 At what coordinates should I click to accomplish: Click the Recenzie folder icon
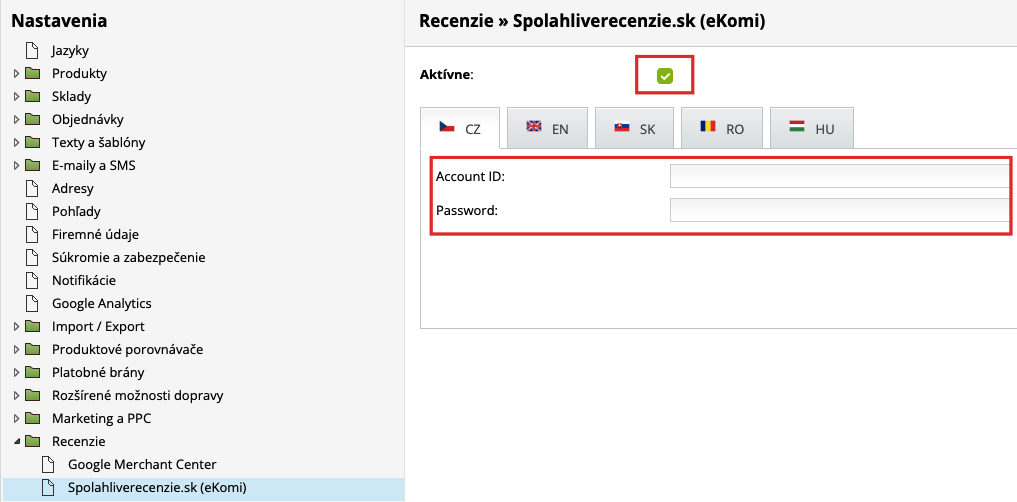click(32, 442)
